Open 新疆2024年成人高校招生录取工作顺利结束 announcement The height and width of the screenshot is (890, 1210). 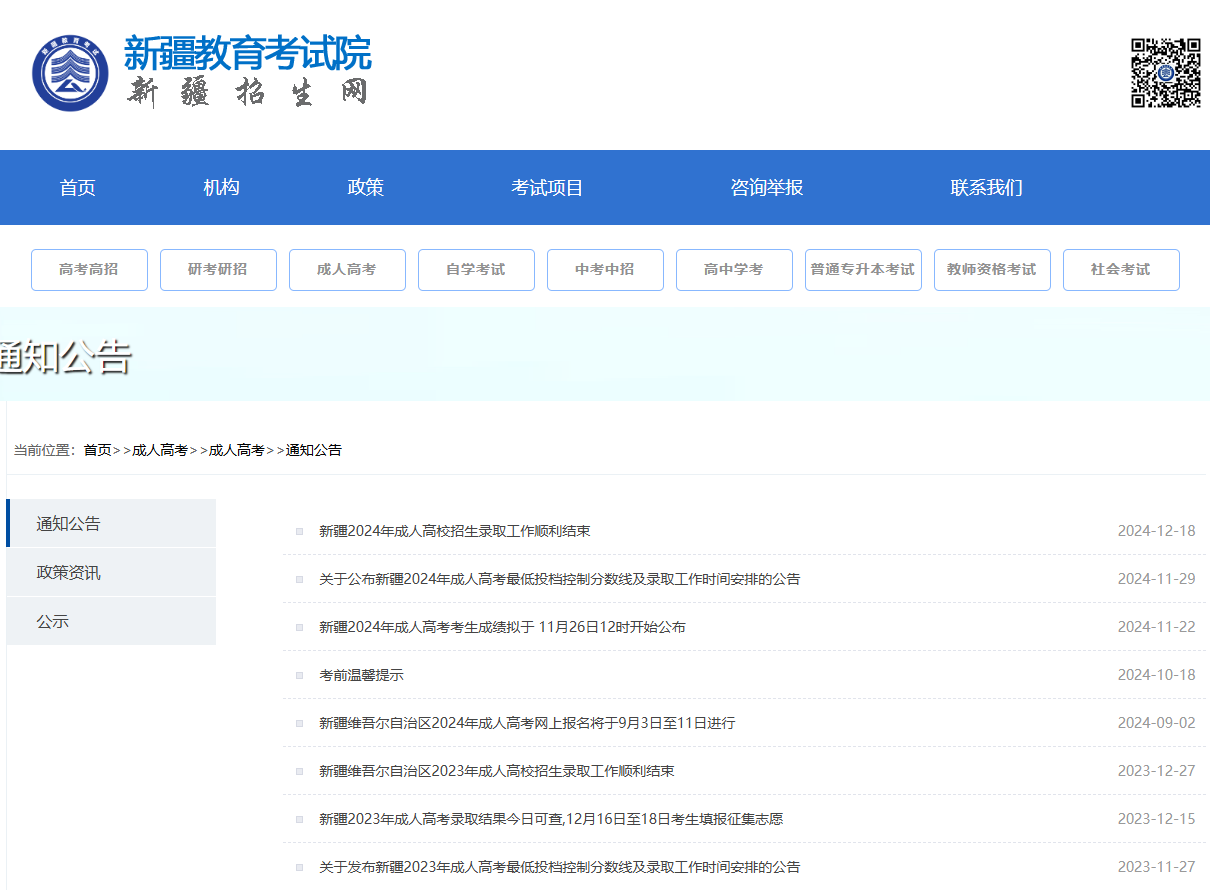pyautogui.click(x=454, y=531)
